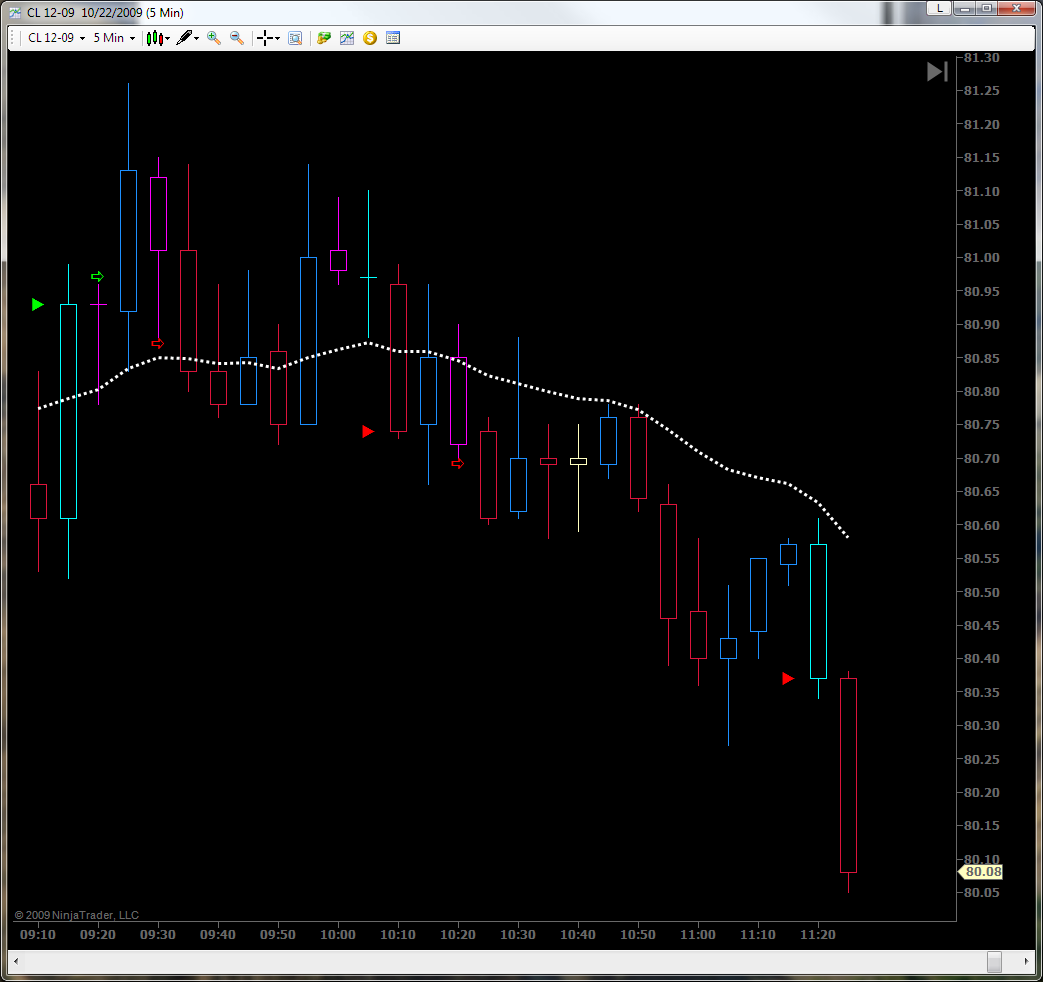Click the 80.05 price axis label
This screenshot has width=1043, height=982.
pyautogui.click(x=981, y=893)
